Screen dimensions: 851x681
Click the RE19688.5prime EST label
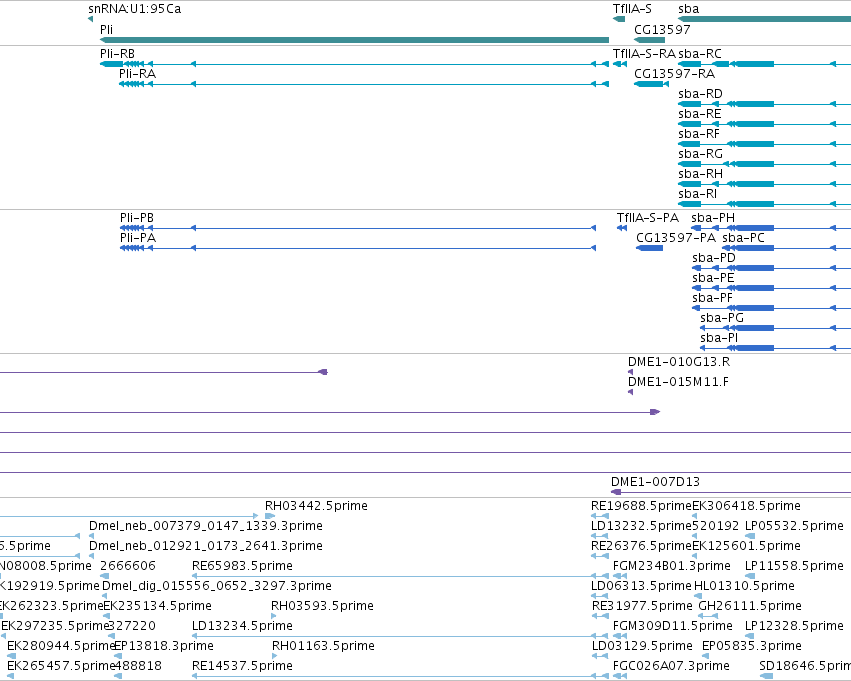642,506
